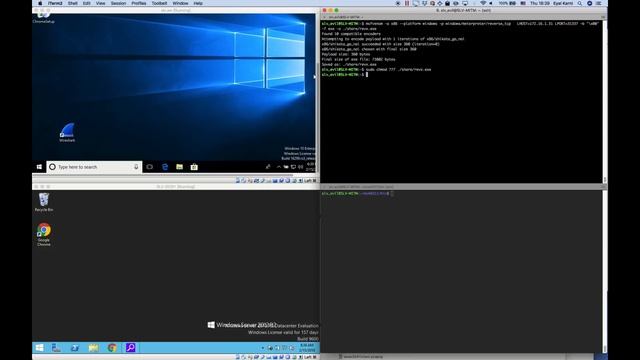Screen dimensions: 640x360
Task: Click the Wi-Fi status icon in menu bar
Action: pyautogui.click(x=483, y=3)
